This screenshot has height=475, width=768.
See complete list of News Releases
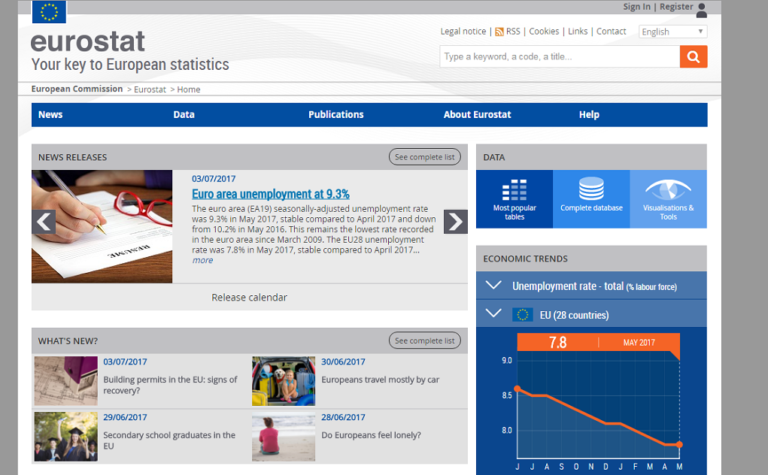pos(425,157)
